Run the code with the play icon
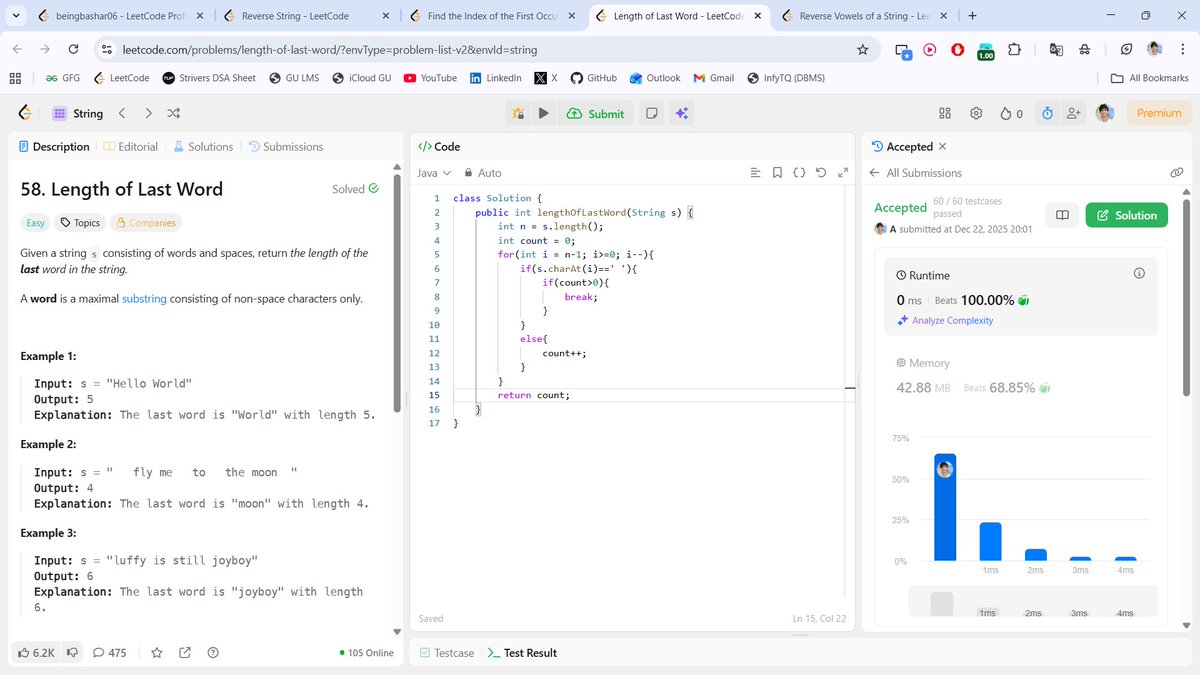The image size is (1200, 675). [x=542, y=113]
